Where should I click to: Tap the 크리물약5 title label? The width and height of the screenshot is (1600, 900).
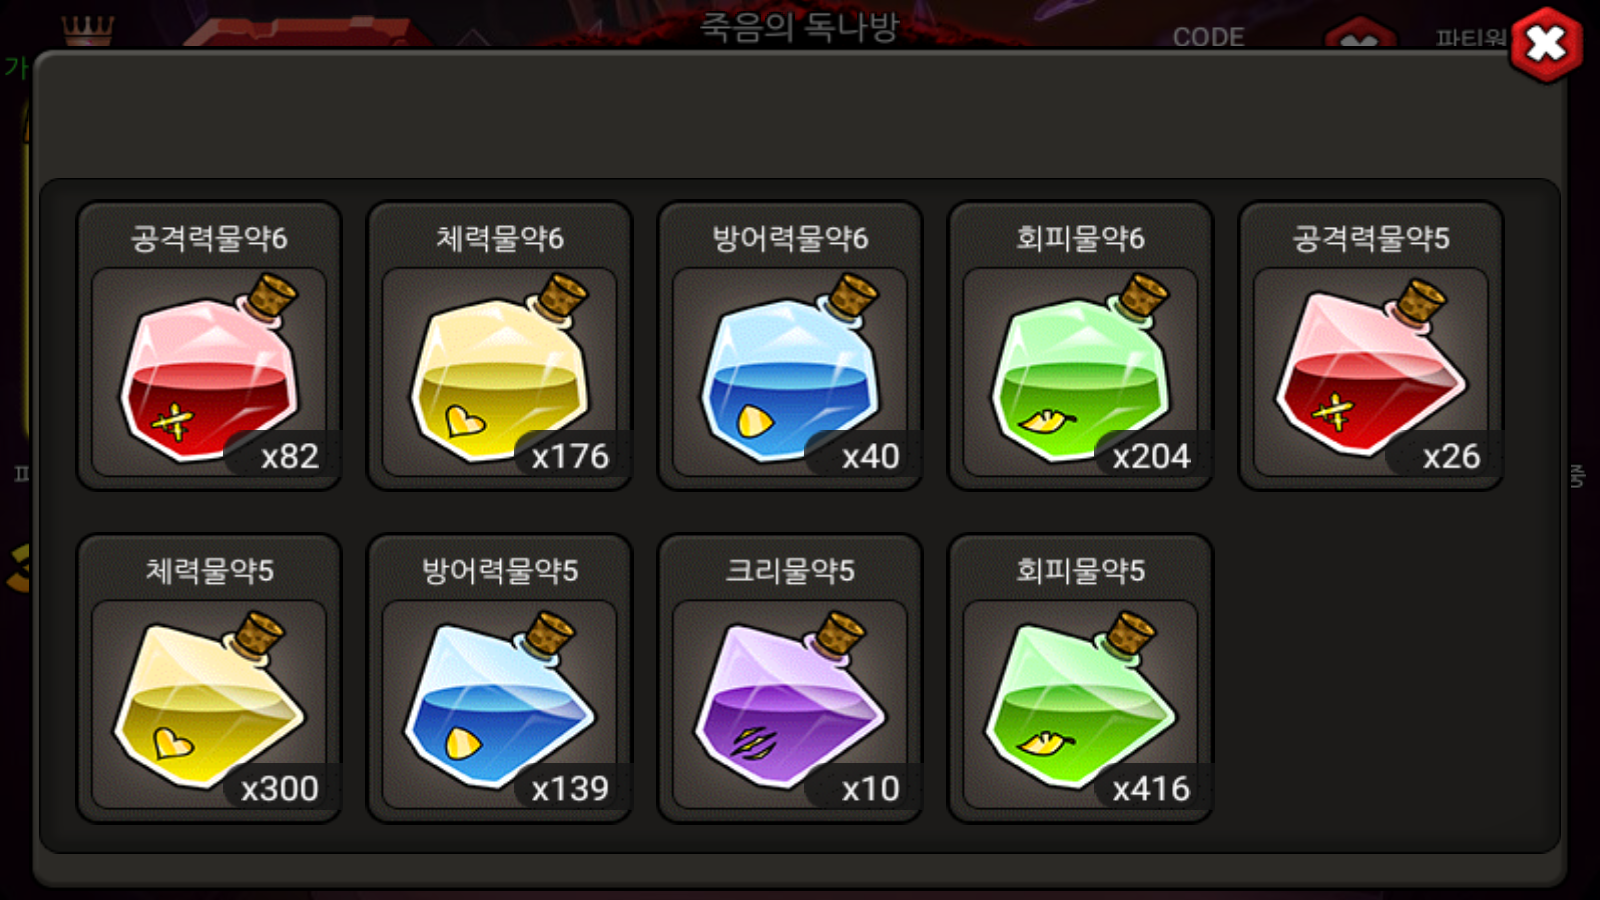pos(790,571)
